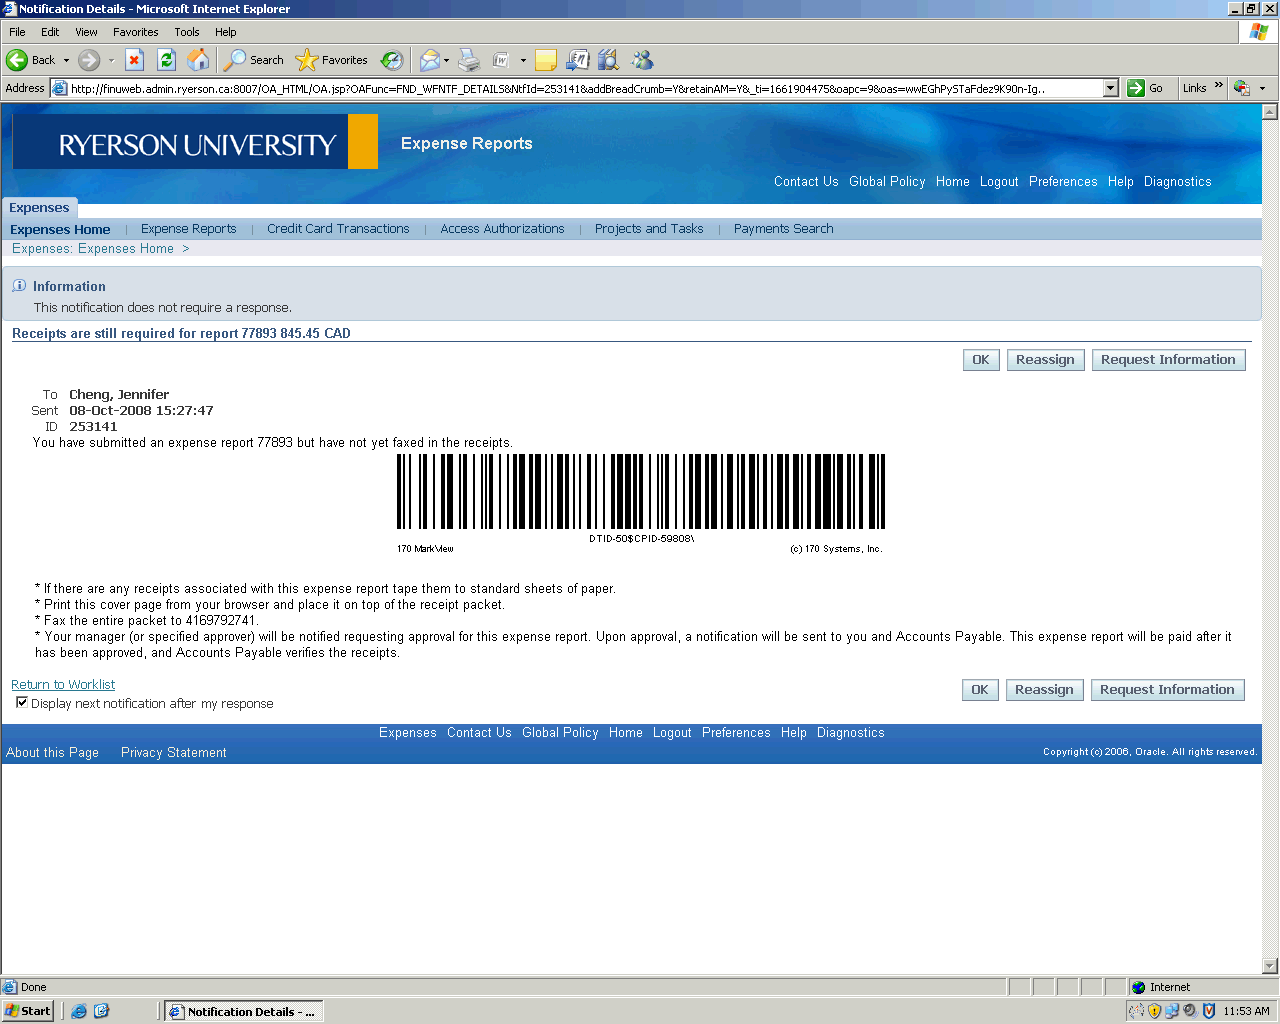Click the Stop loading icon
Image resolution: width=1280 pixels, height=1024 pixels.
135,60
